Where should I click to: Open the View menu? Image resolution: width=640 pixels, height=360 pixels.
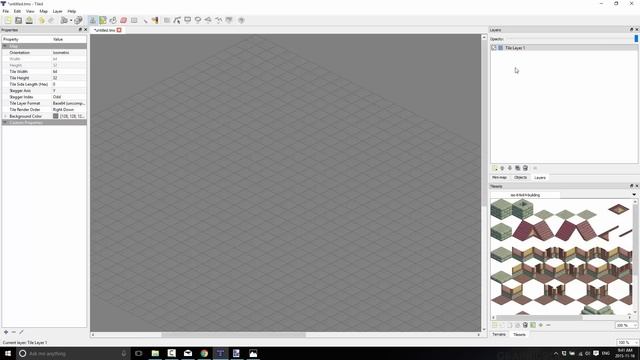point(30,11)
